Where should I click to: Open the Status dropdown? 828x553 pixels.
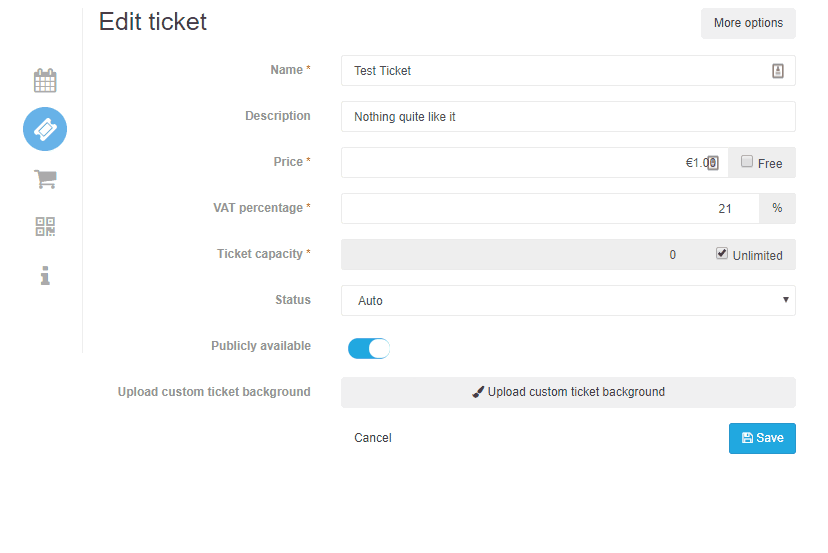[568, 301]
